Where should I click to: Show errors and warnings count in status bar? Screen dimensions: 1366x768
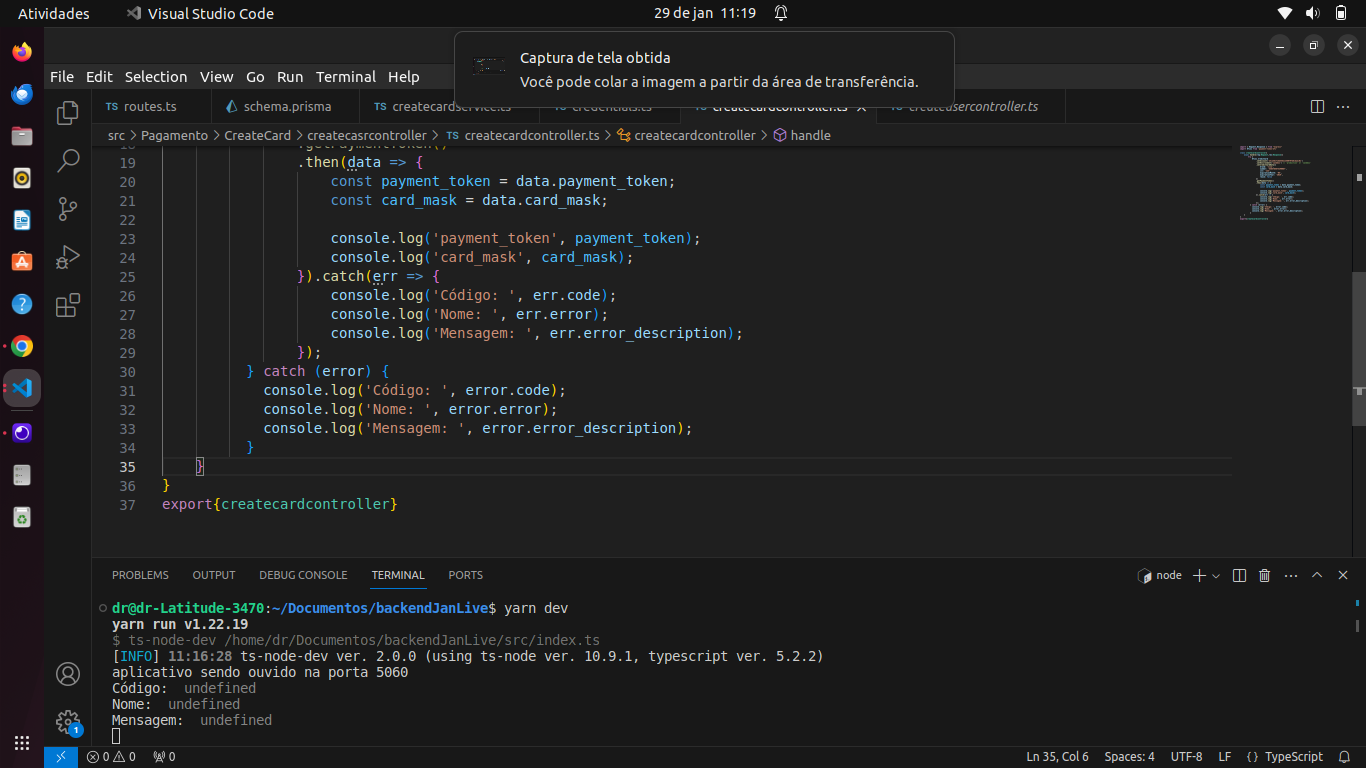pos(111,757)
